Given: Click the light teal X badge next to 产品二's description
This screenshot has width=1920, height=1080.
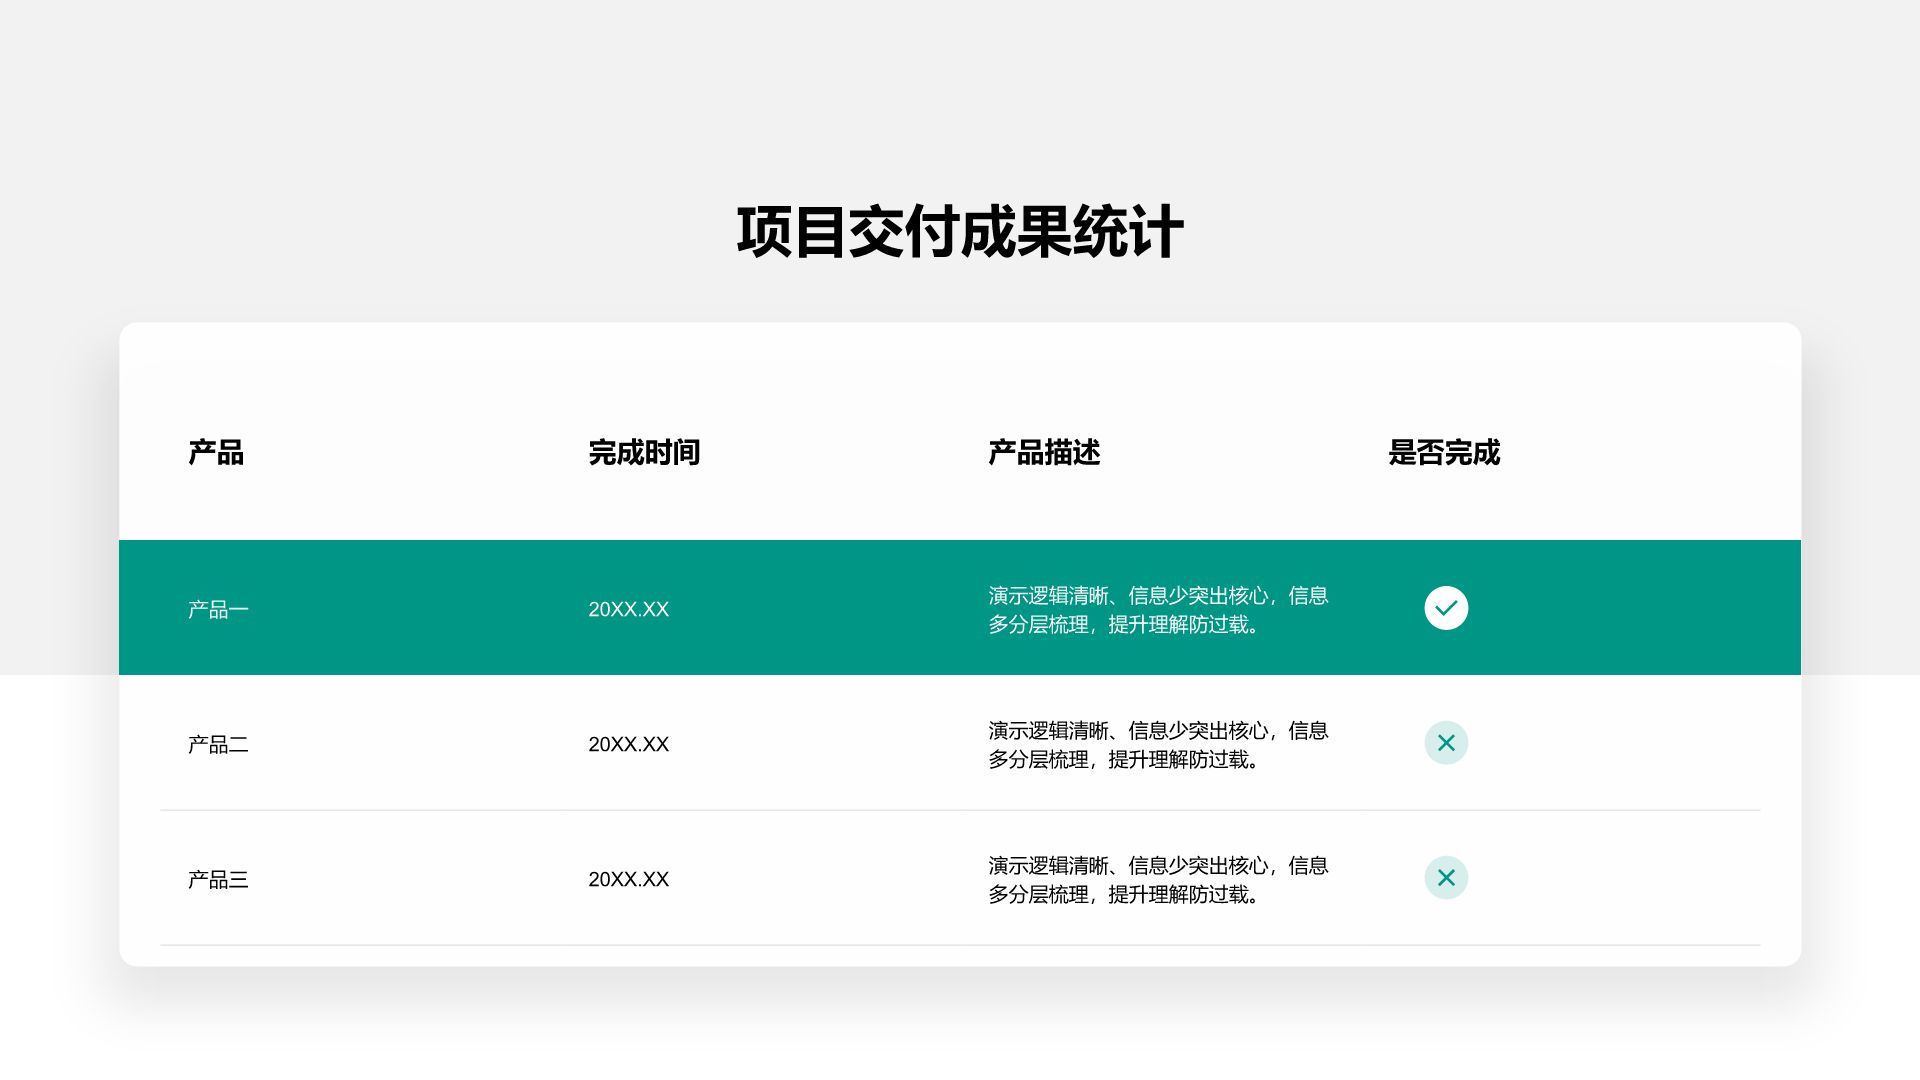Looking at the screenshot, I should 1445,743.
